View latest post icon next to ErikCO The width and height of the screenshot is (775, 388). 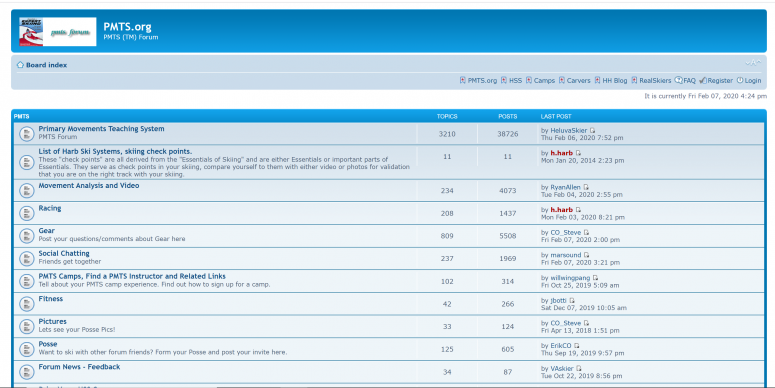coord(577,345)
